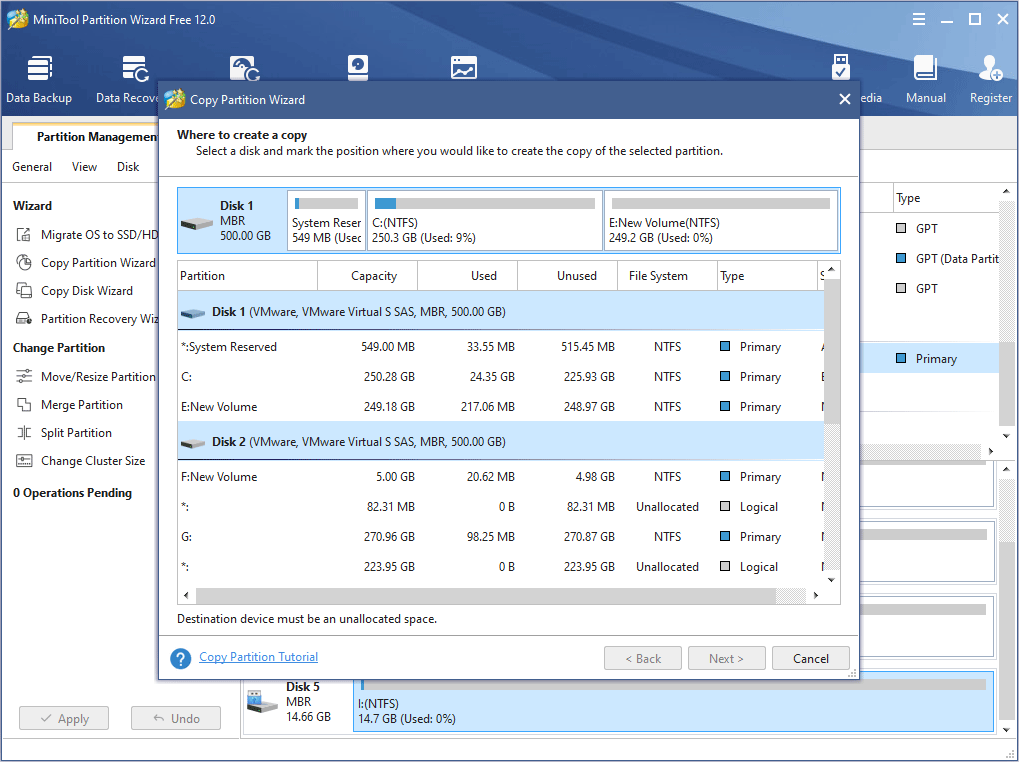Viewport: 1019px width, 762px height.
Task: Cancel the Copy Partition Wizard
Action: [810, 658]
